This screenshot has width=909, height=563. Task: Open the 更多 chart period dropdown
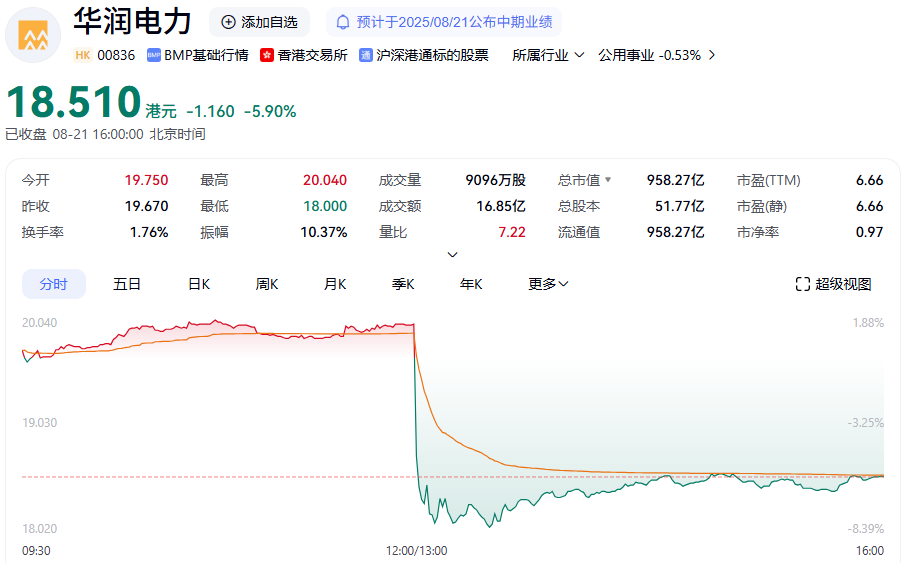pos(548,284)
